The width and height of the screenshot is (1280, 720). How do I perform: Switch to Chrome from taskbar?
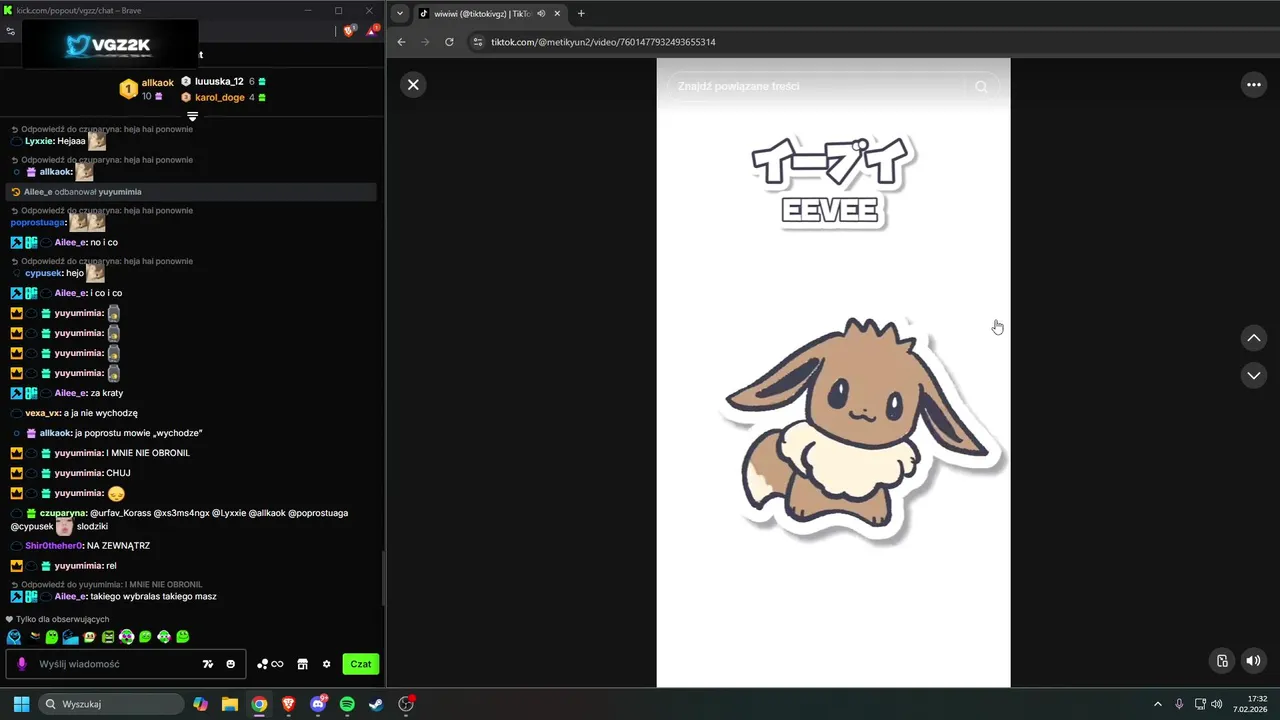click(259, 704)
